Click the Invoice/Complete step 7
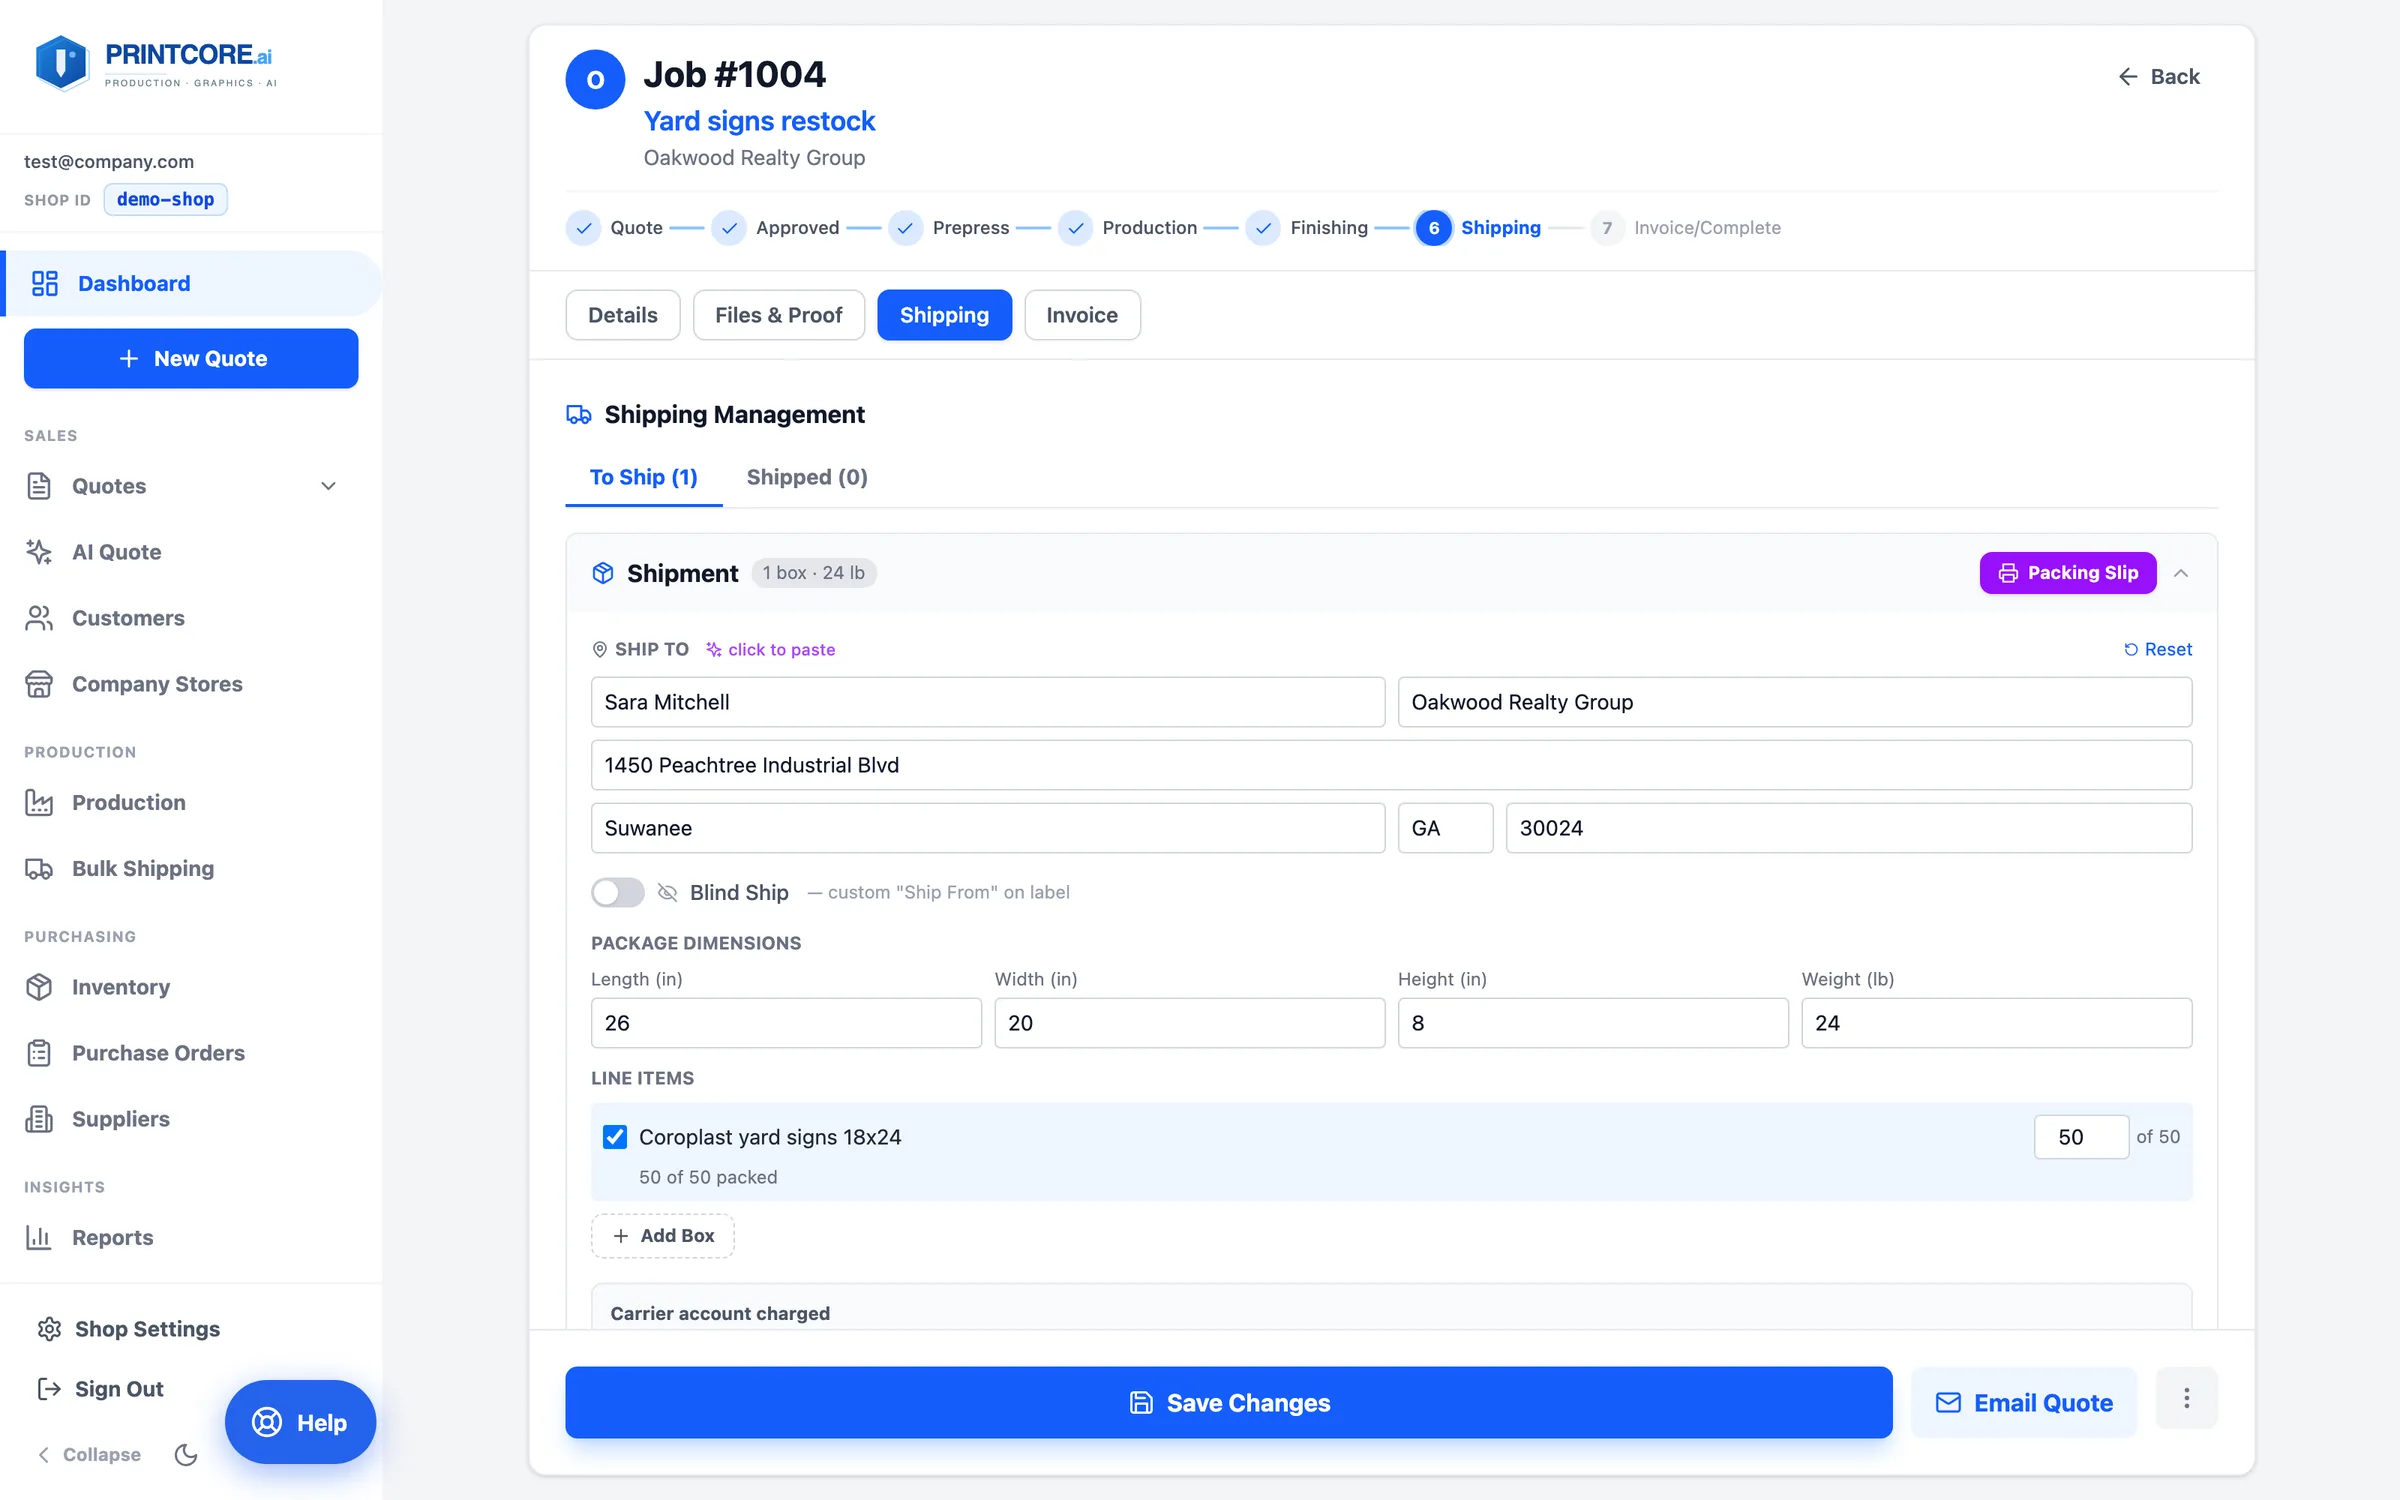Viewport: 2400px width, 1500px height. pyautogui.click(x=1686, y=228)
